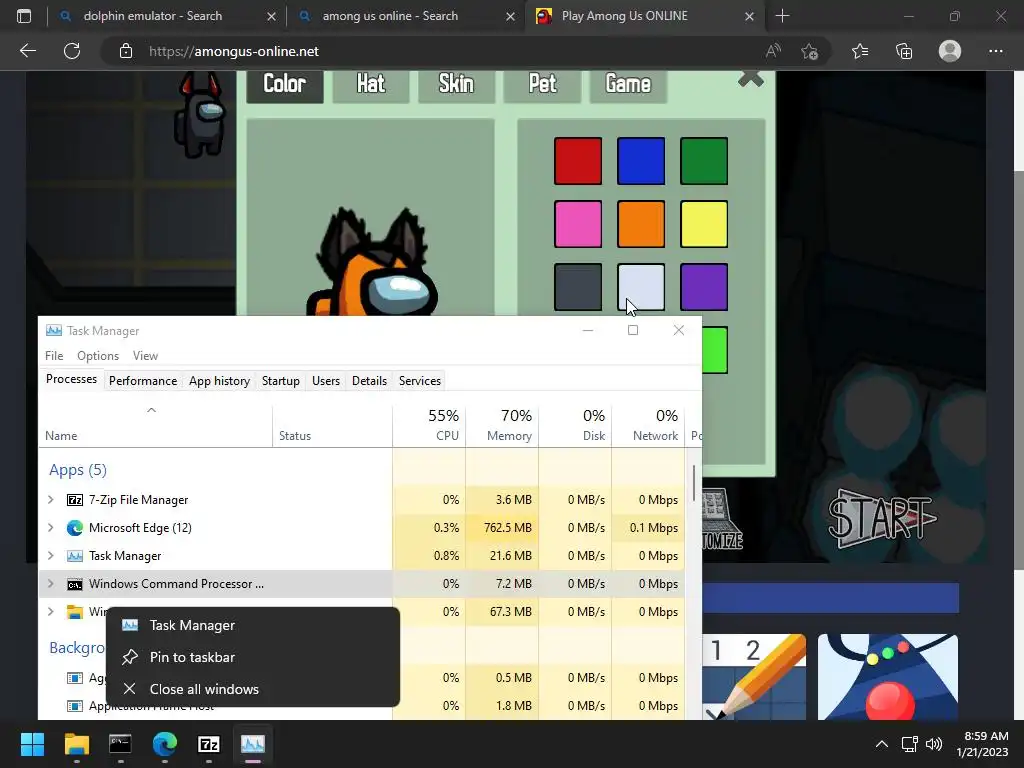
Task: Close the dolphin emulator search tab
Action: tap(271, 16)
